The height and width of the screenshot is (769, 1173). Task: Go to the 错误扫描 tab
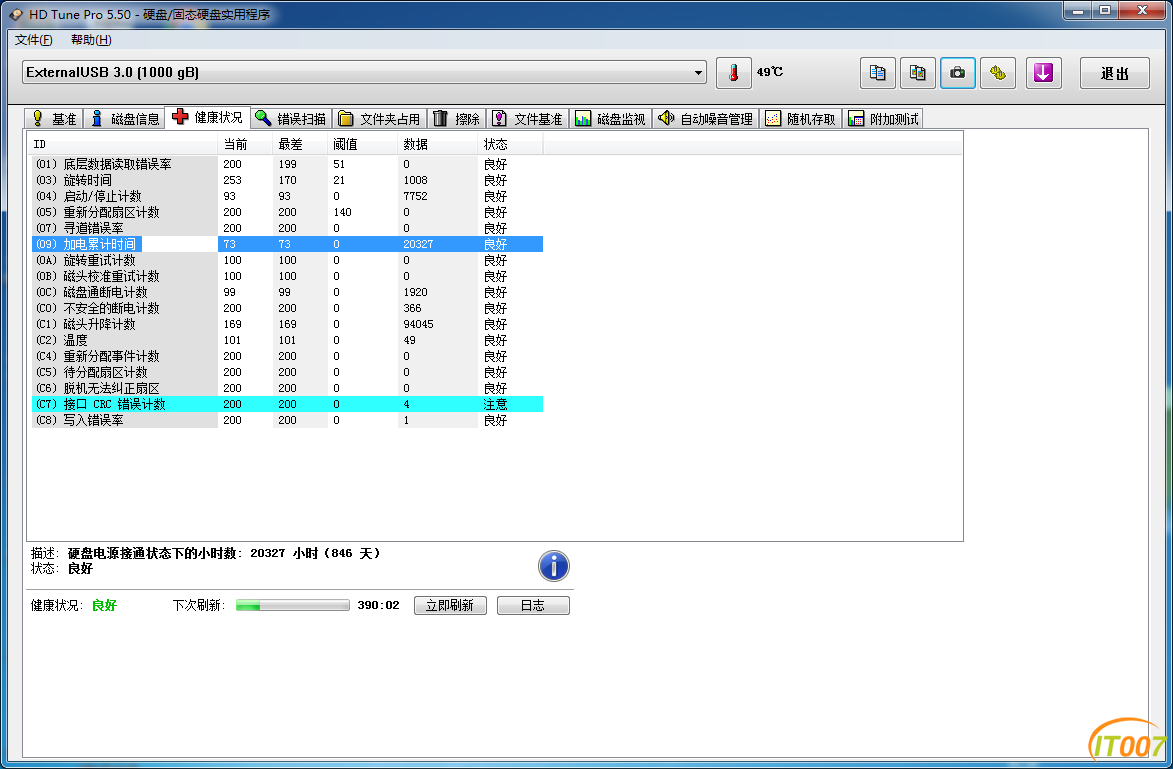pyautogui.click(x=291, y=119)
